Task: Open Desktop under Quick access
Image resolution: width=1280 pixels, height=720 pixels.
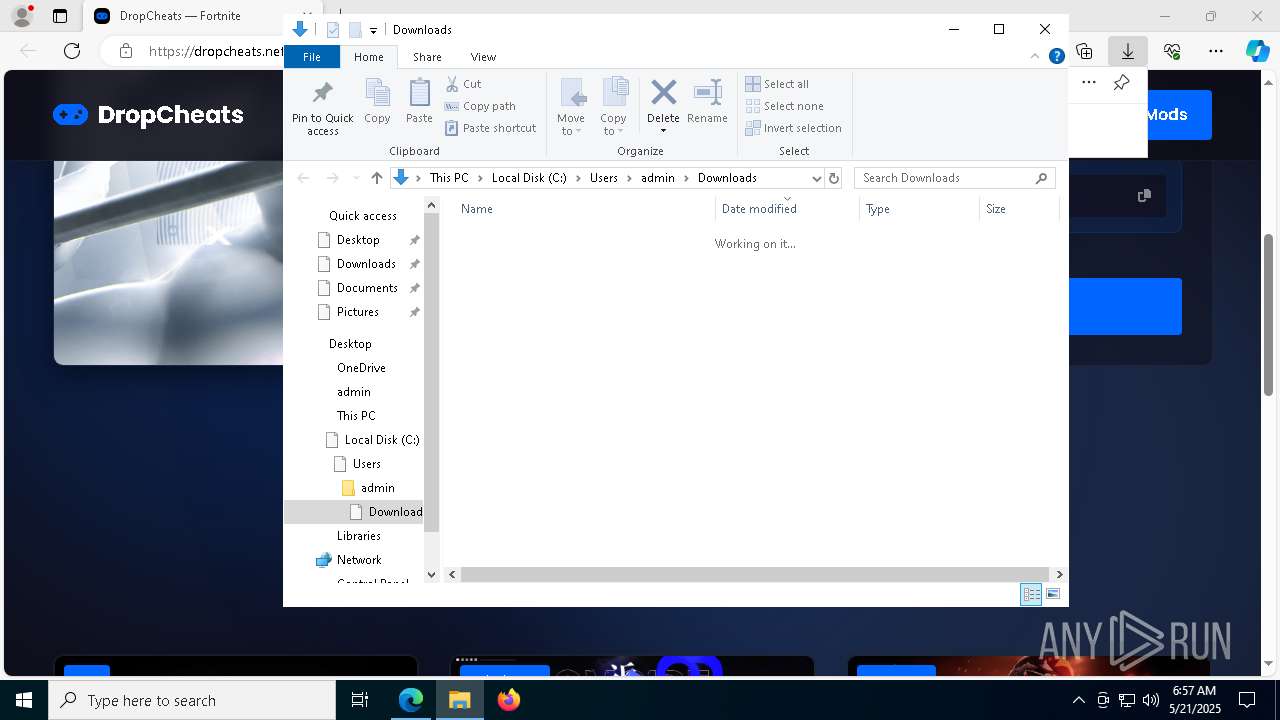Action: (358, 240)
